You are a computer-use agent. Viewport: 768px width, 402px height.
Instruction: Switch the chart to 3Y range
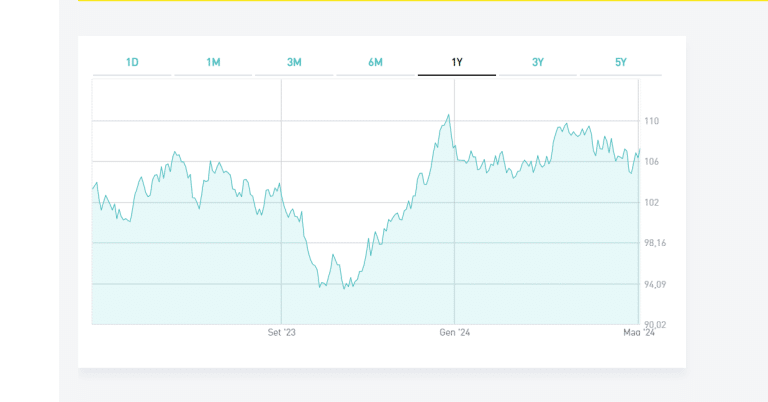coord(538,62)
